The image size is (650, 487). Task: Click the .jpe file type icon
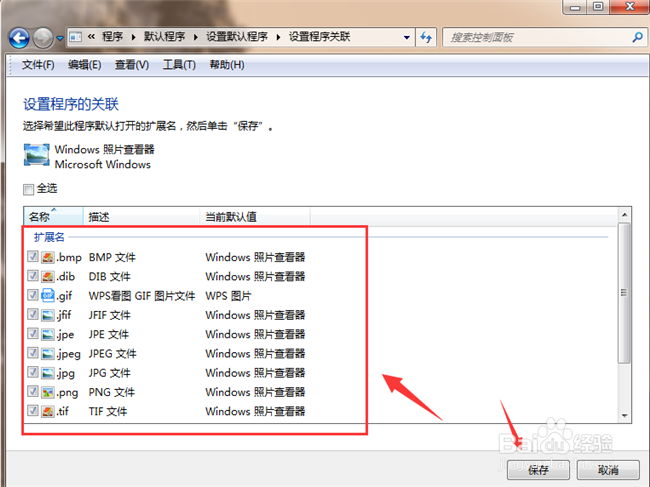[48, 334]
